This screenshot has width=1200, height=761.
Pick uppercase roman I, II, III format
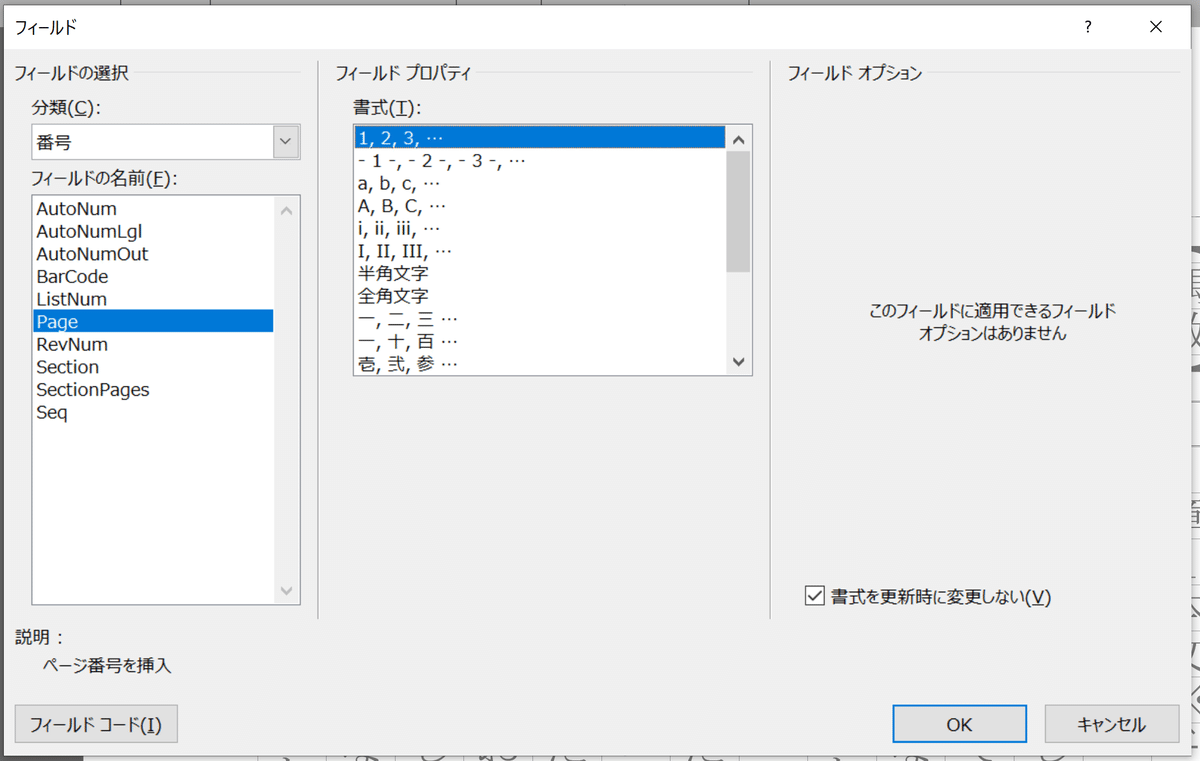(540, 250)
